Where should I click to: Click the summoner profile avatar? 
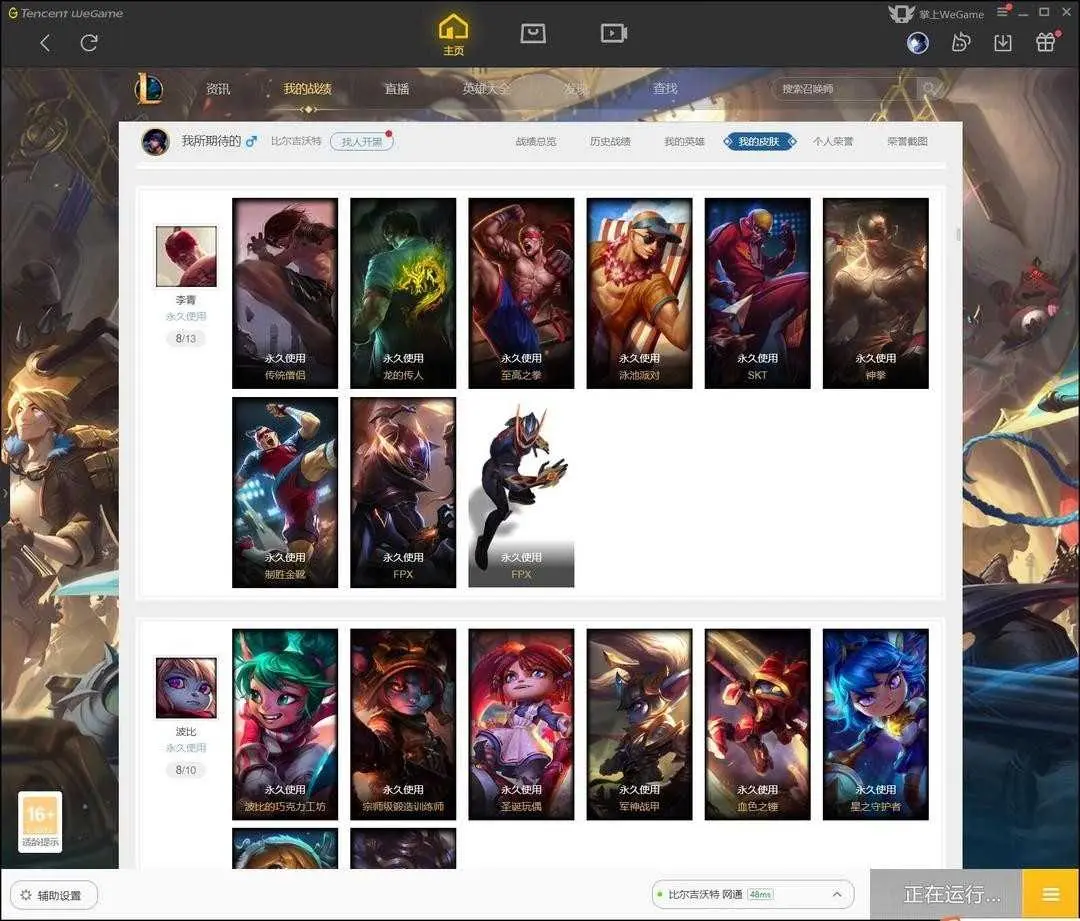coord(156,141)
